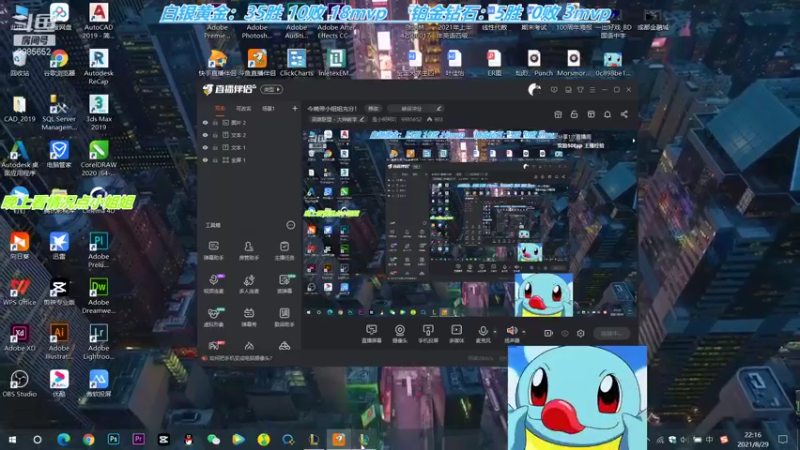
Task: Hide the 全屏 1 source layer
Action: coord(205,160)
